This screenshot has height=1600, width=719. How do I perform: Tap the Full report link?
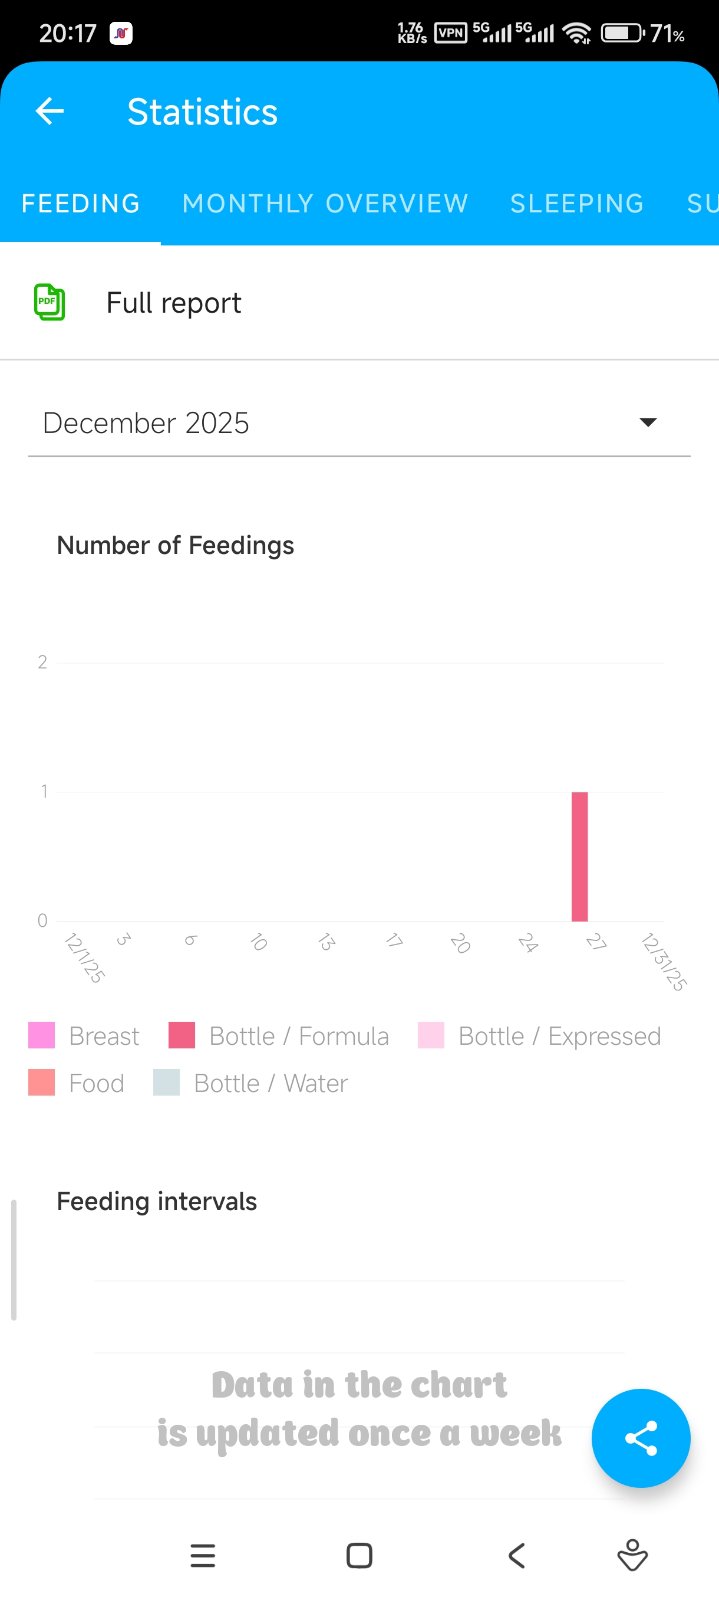tap(174, 303)
